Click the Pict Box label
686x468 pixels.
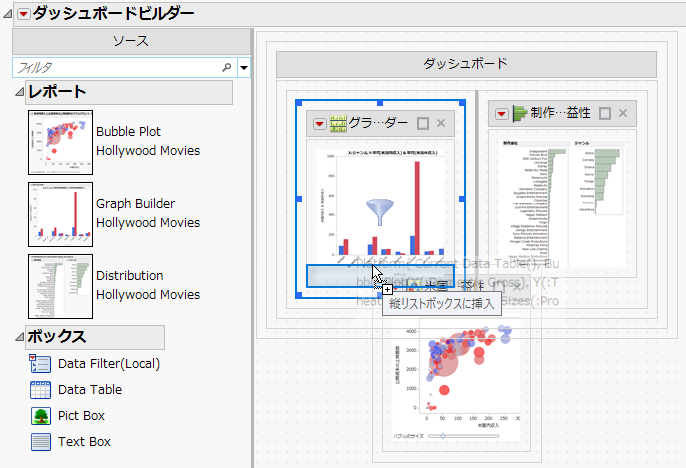[x=81, y=416]
